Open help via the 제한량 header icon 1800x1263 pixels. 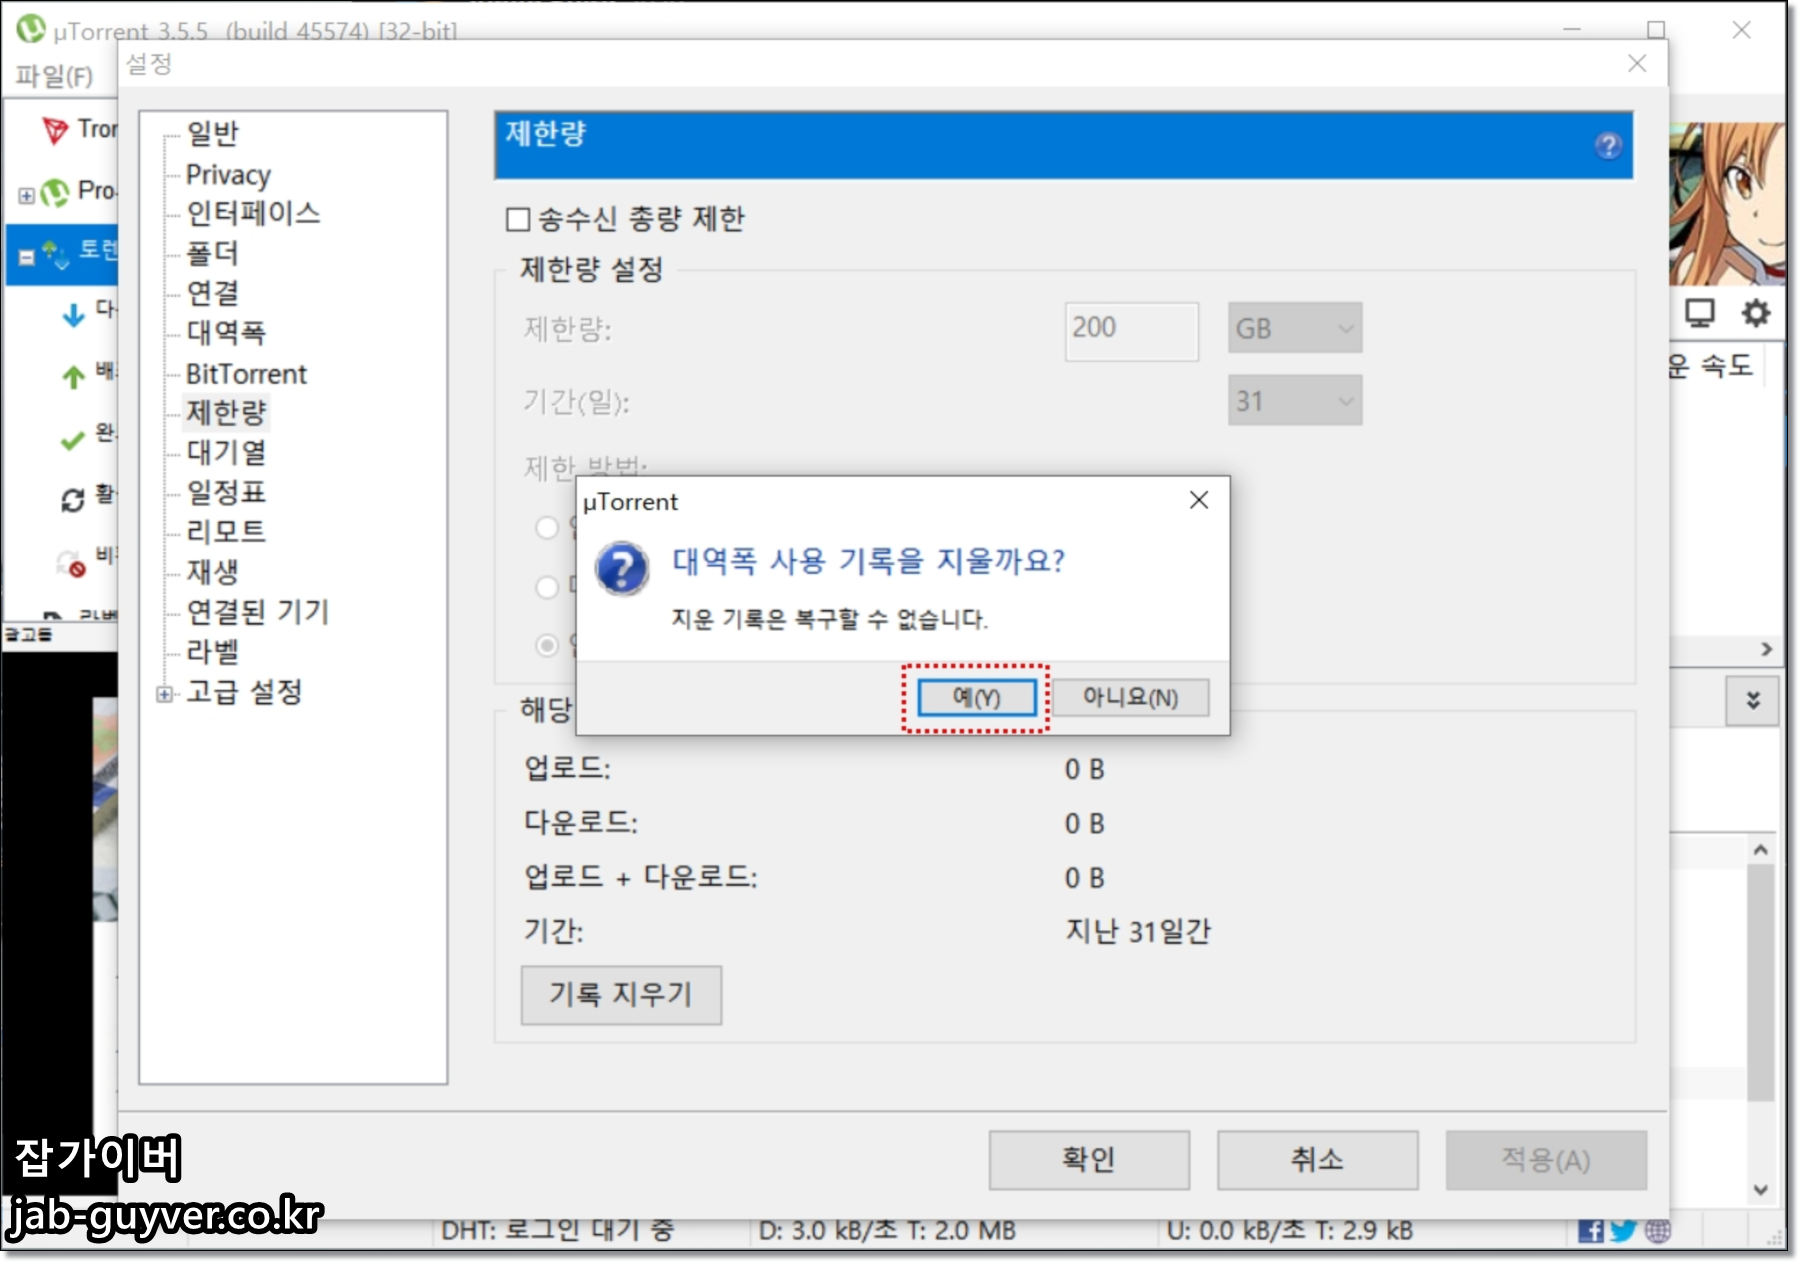tap(1608, 146)
